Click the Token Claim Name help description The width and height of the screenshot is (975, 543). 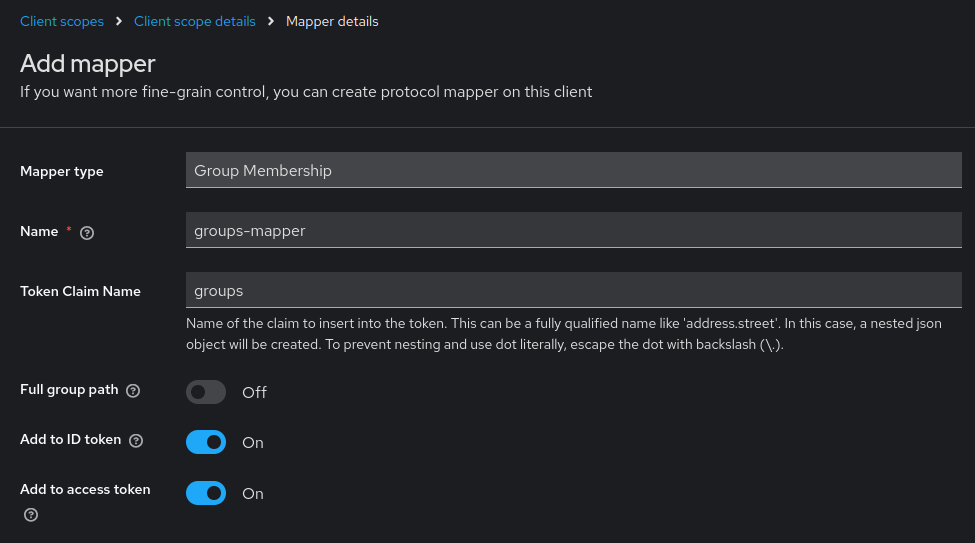tap(563, 334)
